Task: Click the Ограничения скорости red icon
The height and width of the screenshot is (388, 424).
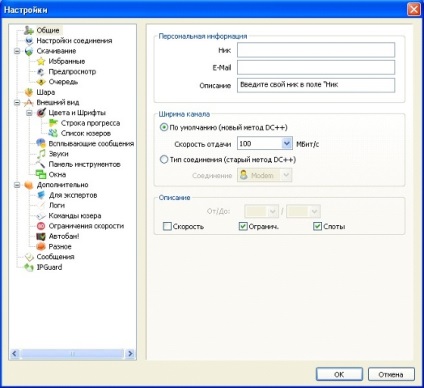Action: 41,226
